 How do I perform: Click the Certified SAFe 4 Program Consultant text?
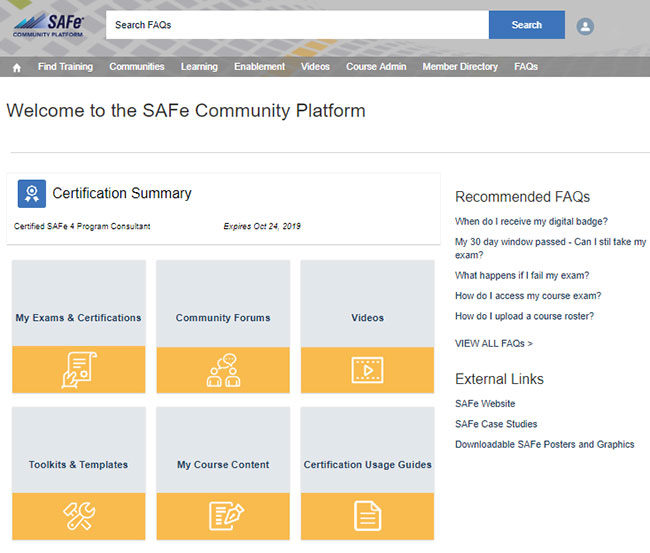click(82, 226)
